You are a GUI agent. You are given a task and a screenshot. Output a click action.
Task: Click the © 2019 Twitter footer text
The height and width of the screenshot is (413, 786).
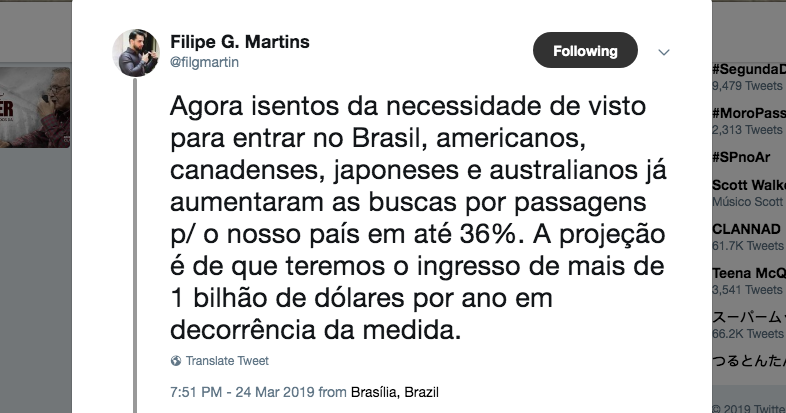(x=748, y=406)
